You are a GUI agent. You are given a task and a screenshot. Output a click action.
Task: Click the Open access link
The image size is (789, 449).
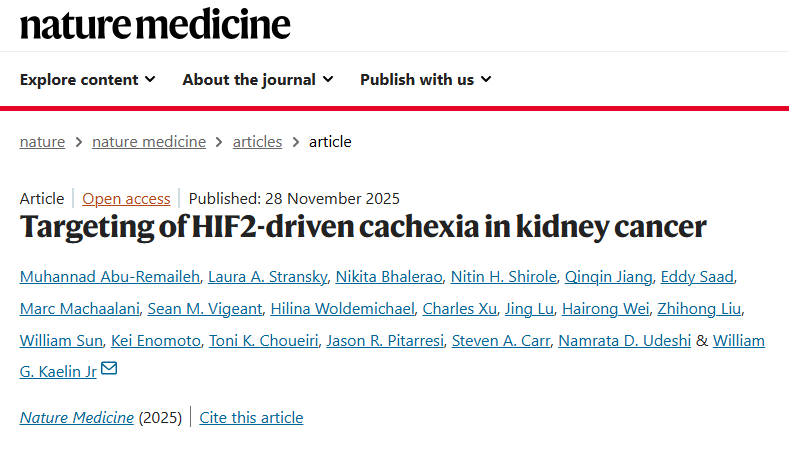tap(126, 198)
